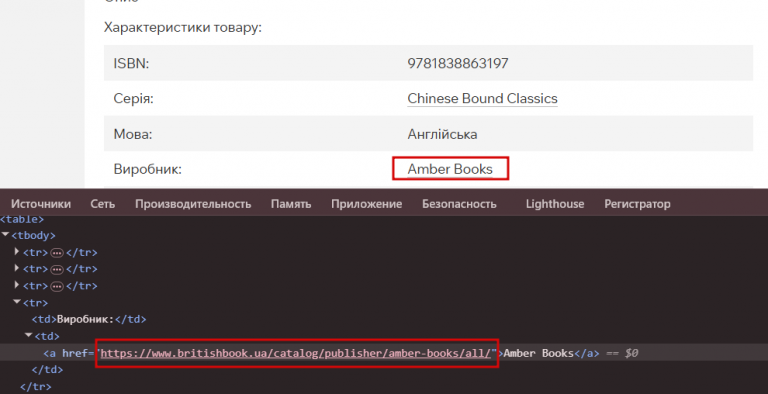Open the Chinese Bound Classics series link
Screen dimensions: 768x394
482,98
